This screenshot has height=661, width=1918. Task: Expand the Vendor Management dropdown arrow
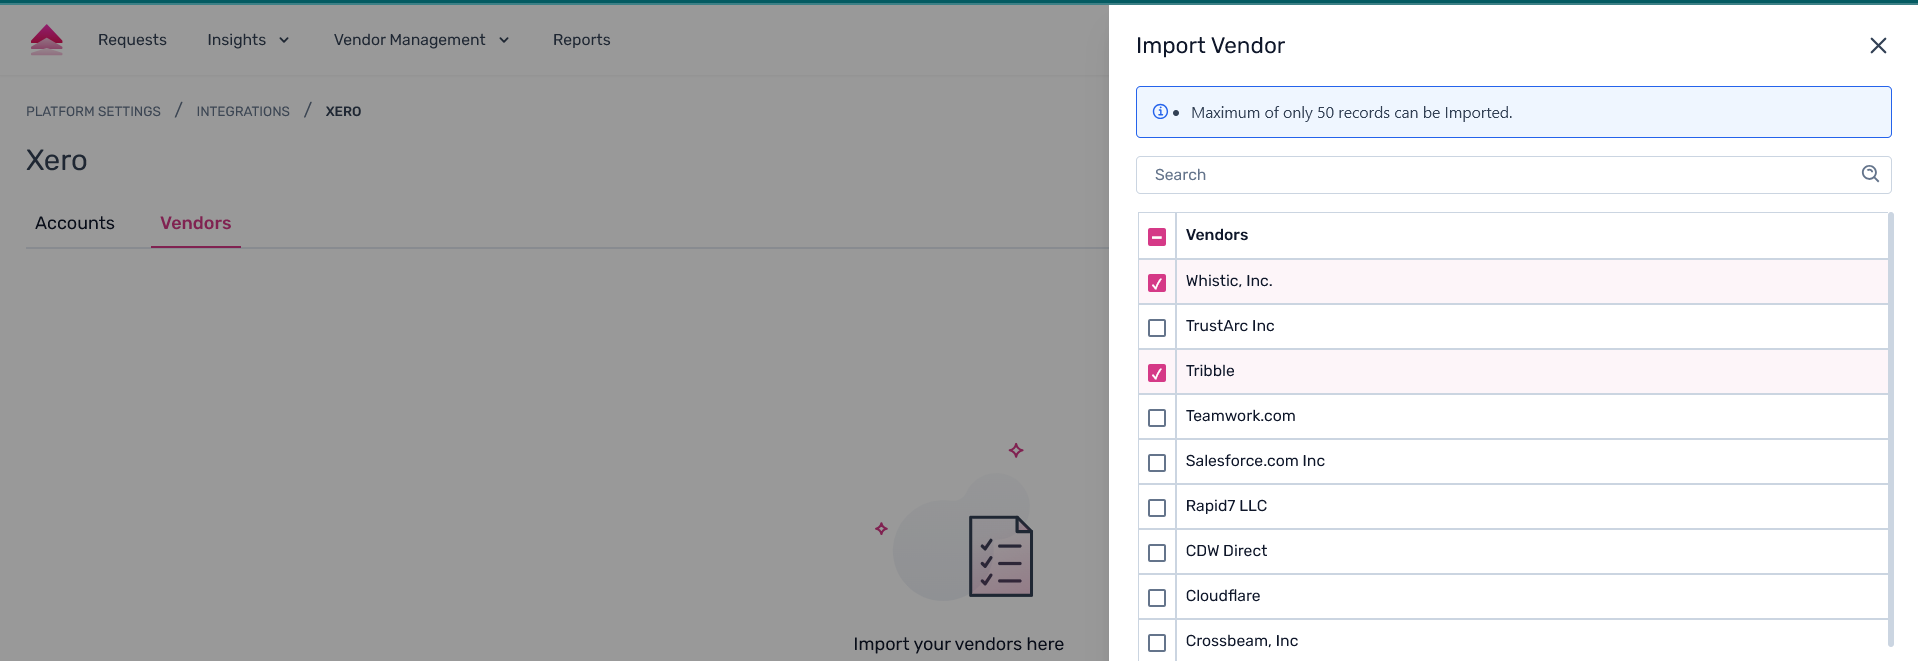504,40
